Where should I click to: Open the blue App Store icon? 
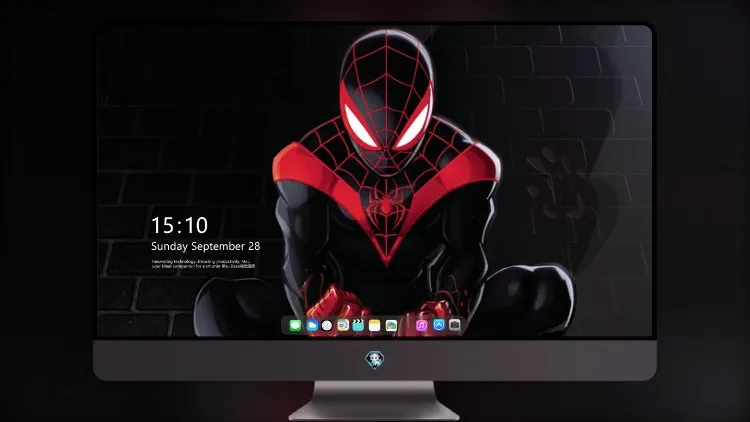coord(439,325)
